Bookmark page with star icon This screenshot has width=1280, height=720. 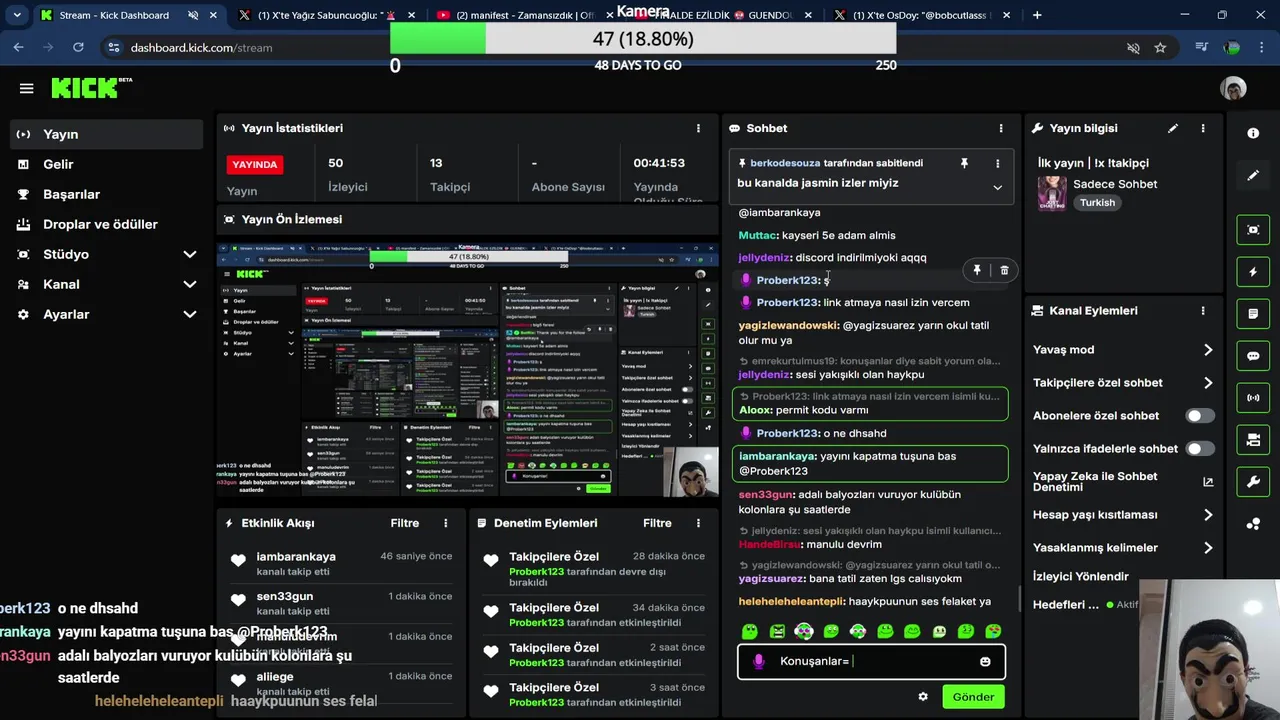tap(1160, 47)
